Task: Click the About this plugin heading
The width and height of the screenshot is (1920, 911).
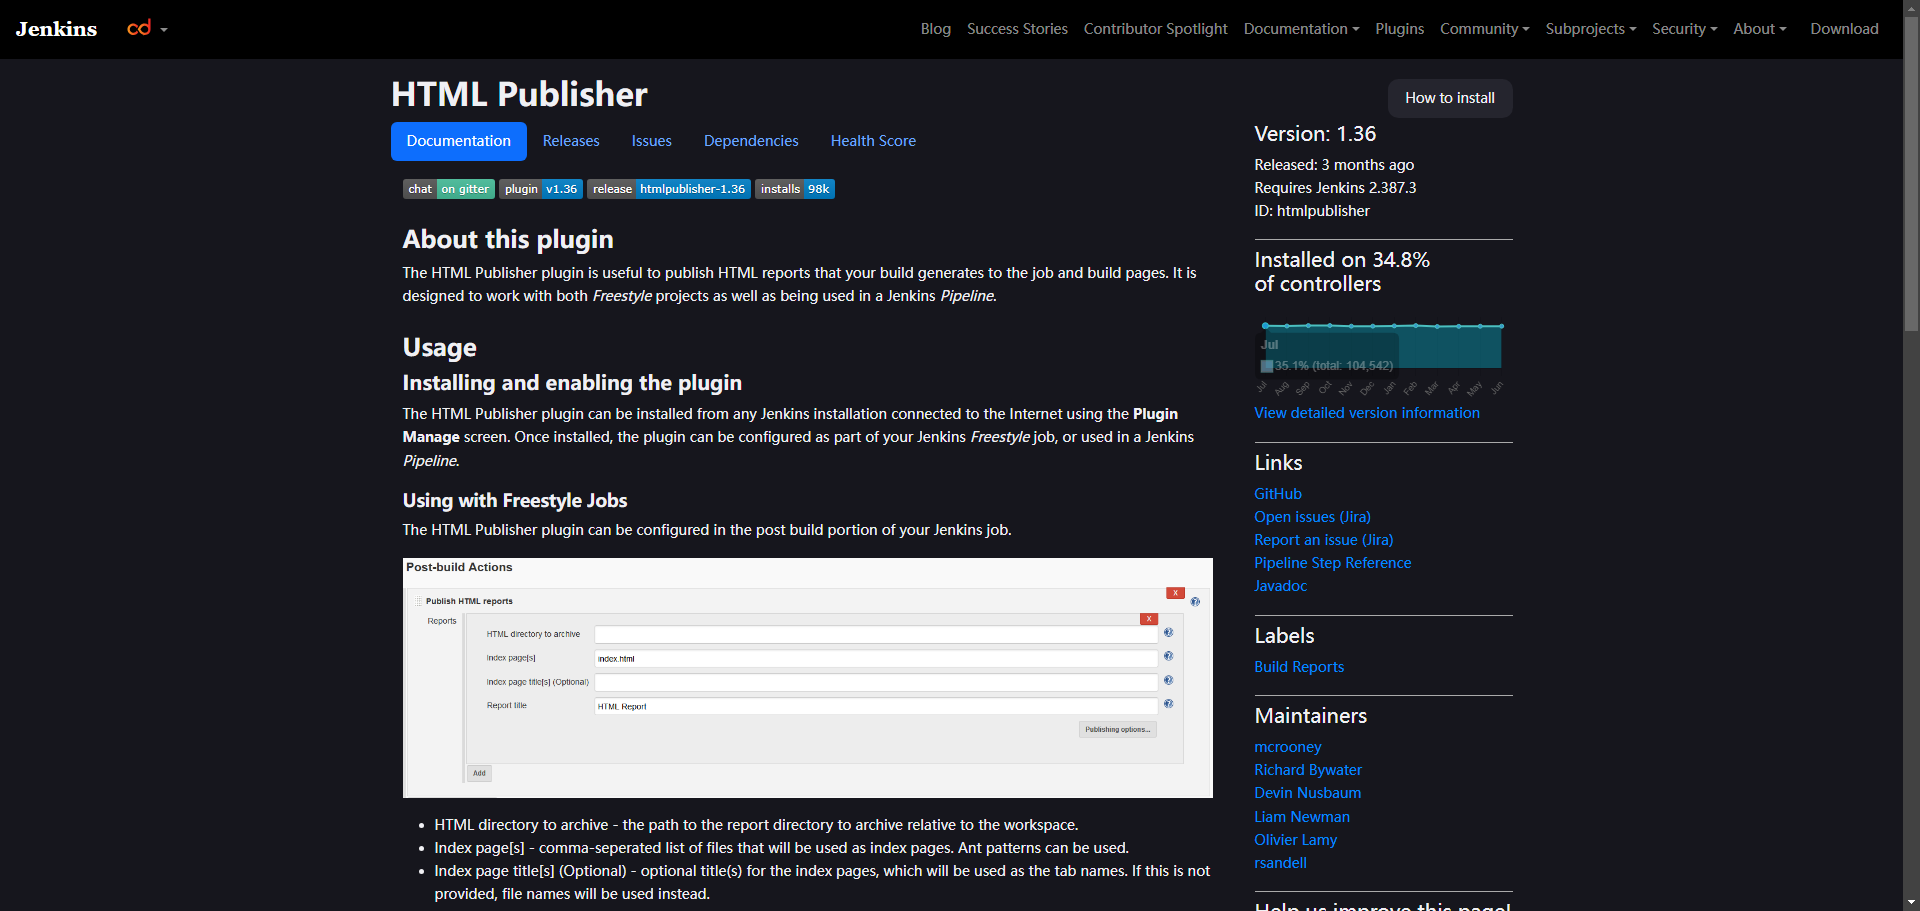Action: (x=508, y=240)
